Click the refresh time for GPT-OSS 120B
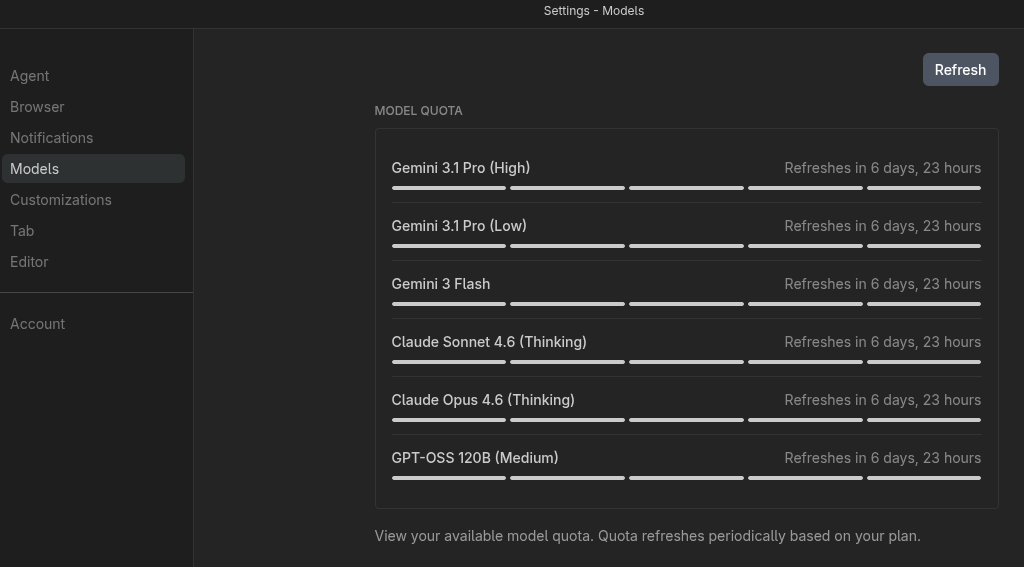 point(882,458)
